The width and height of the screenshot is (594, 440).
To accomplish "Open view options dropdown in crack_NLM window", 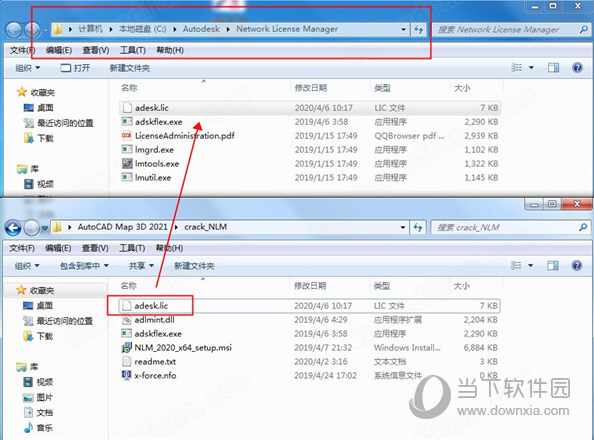I will pyautogui.click(x=531, y=266).
